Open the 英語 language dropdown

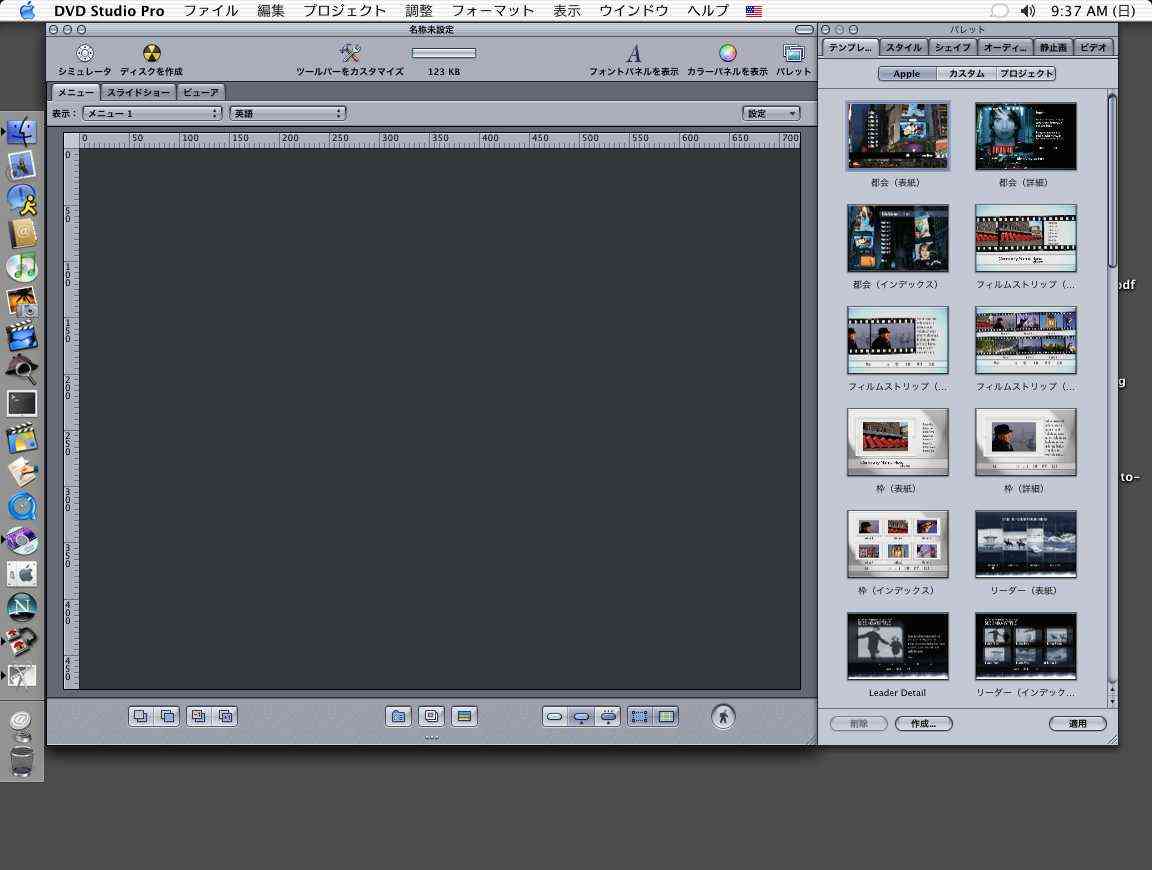pos(287,113)
